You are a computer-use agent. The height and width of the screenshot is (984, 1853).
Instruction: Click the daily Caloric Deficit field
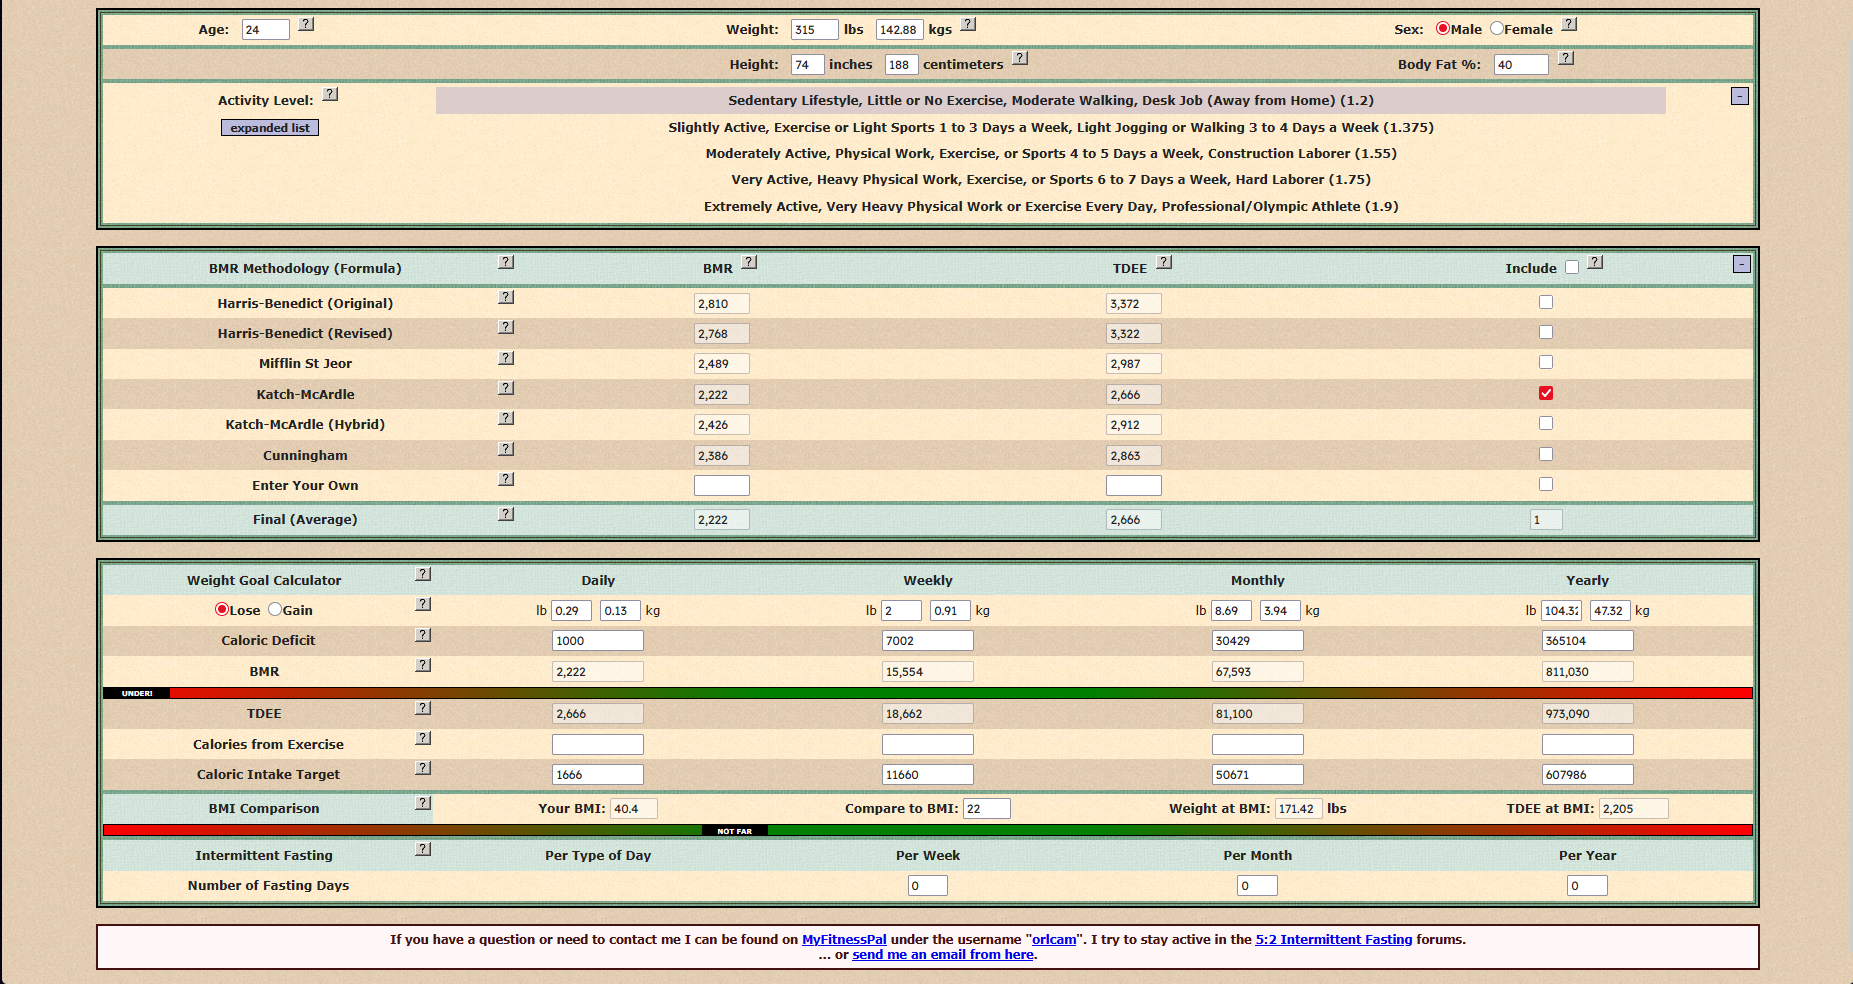(x=598, y=641)
